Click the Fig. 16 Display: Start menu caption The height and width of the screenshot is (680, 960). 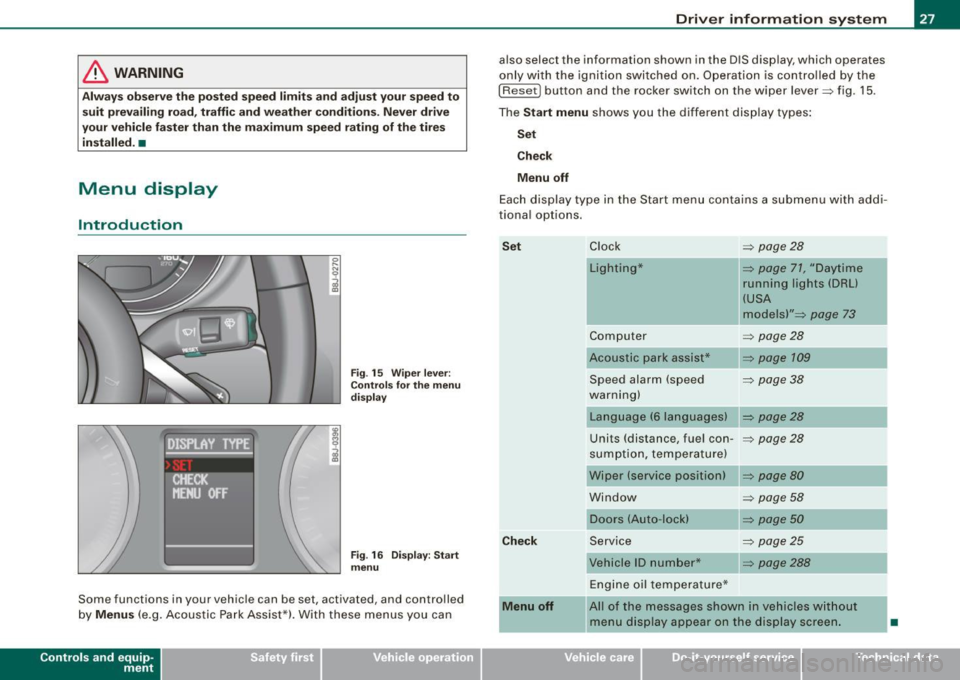point(404,561)
